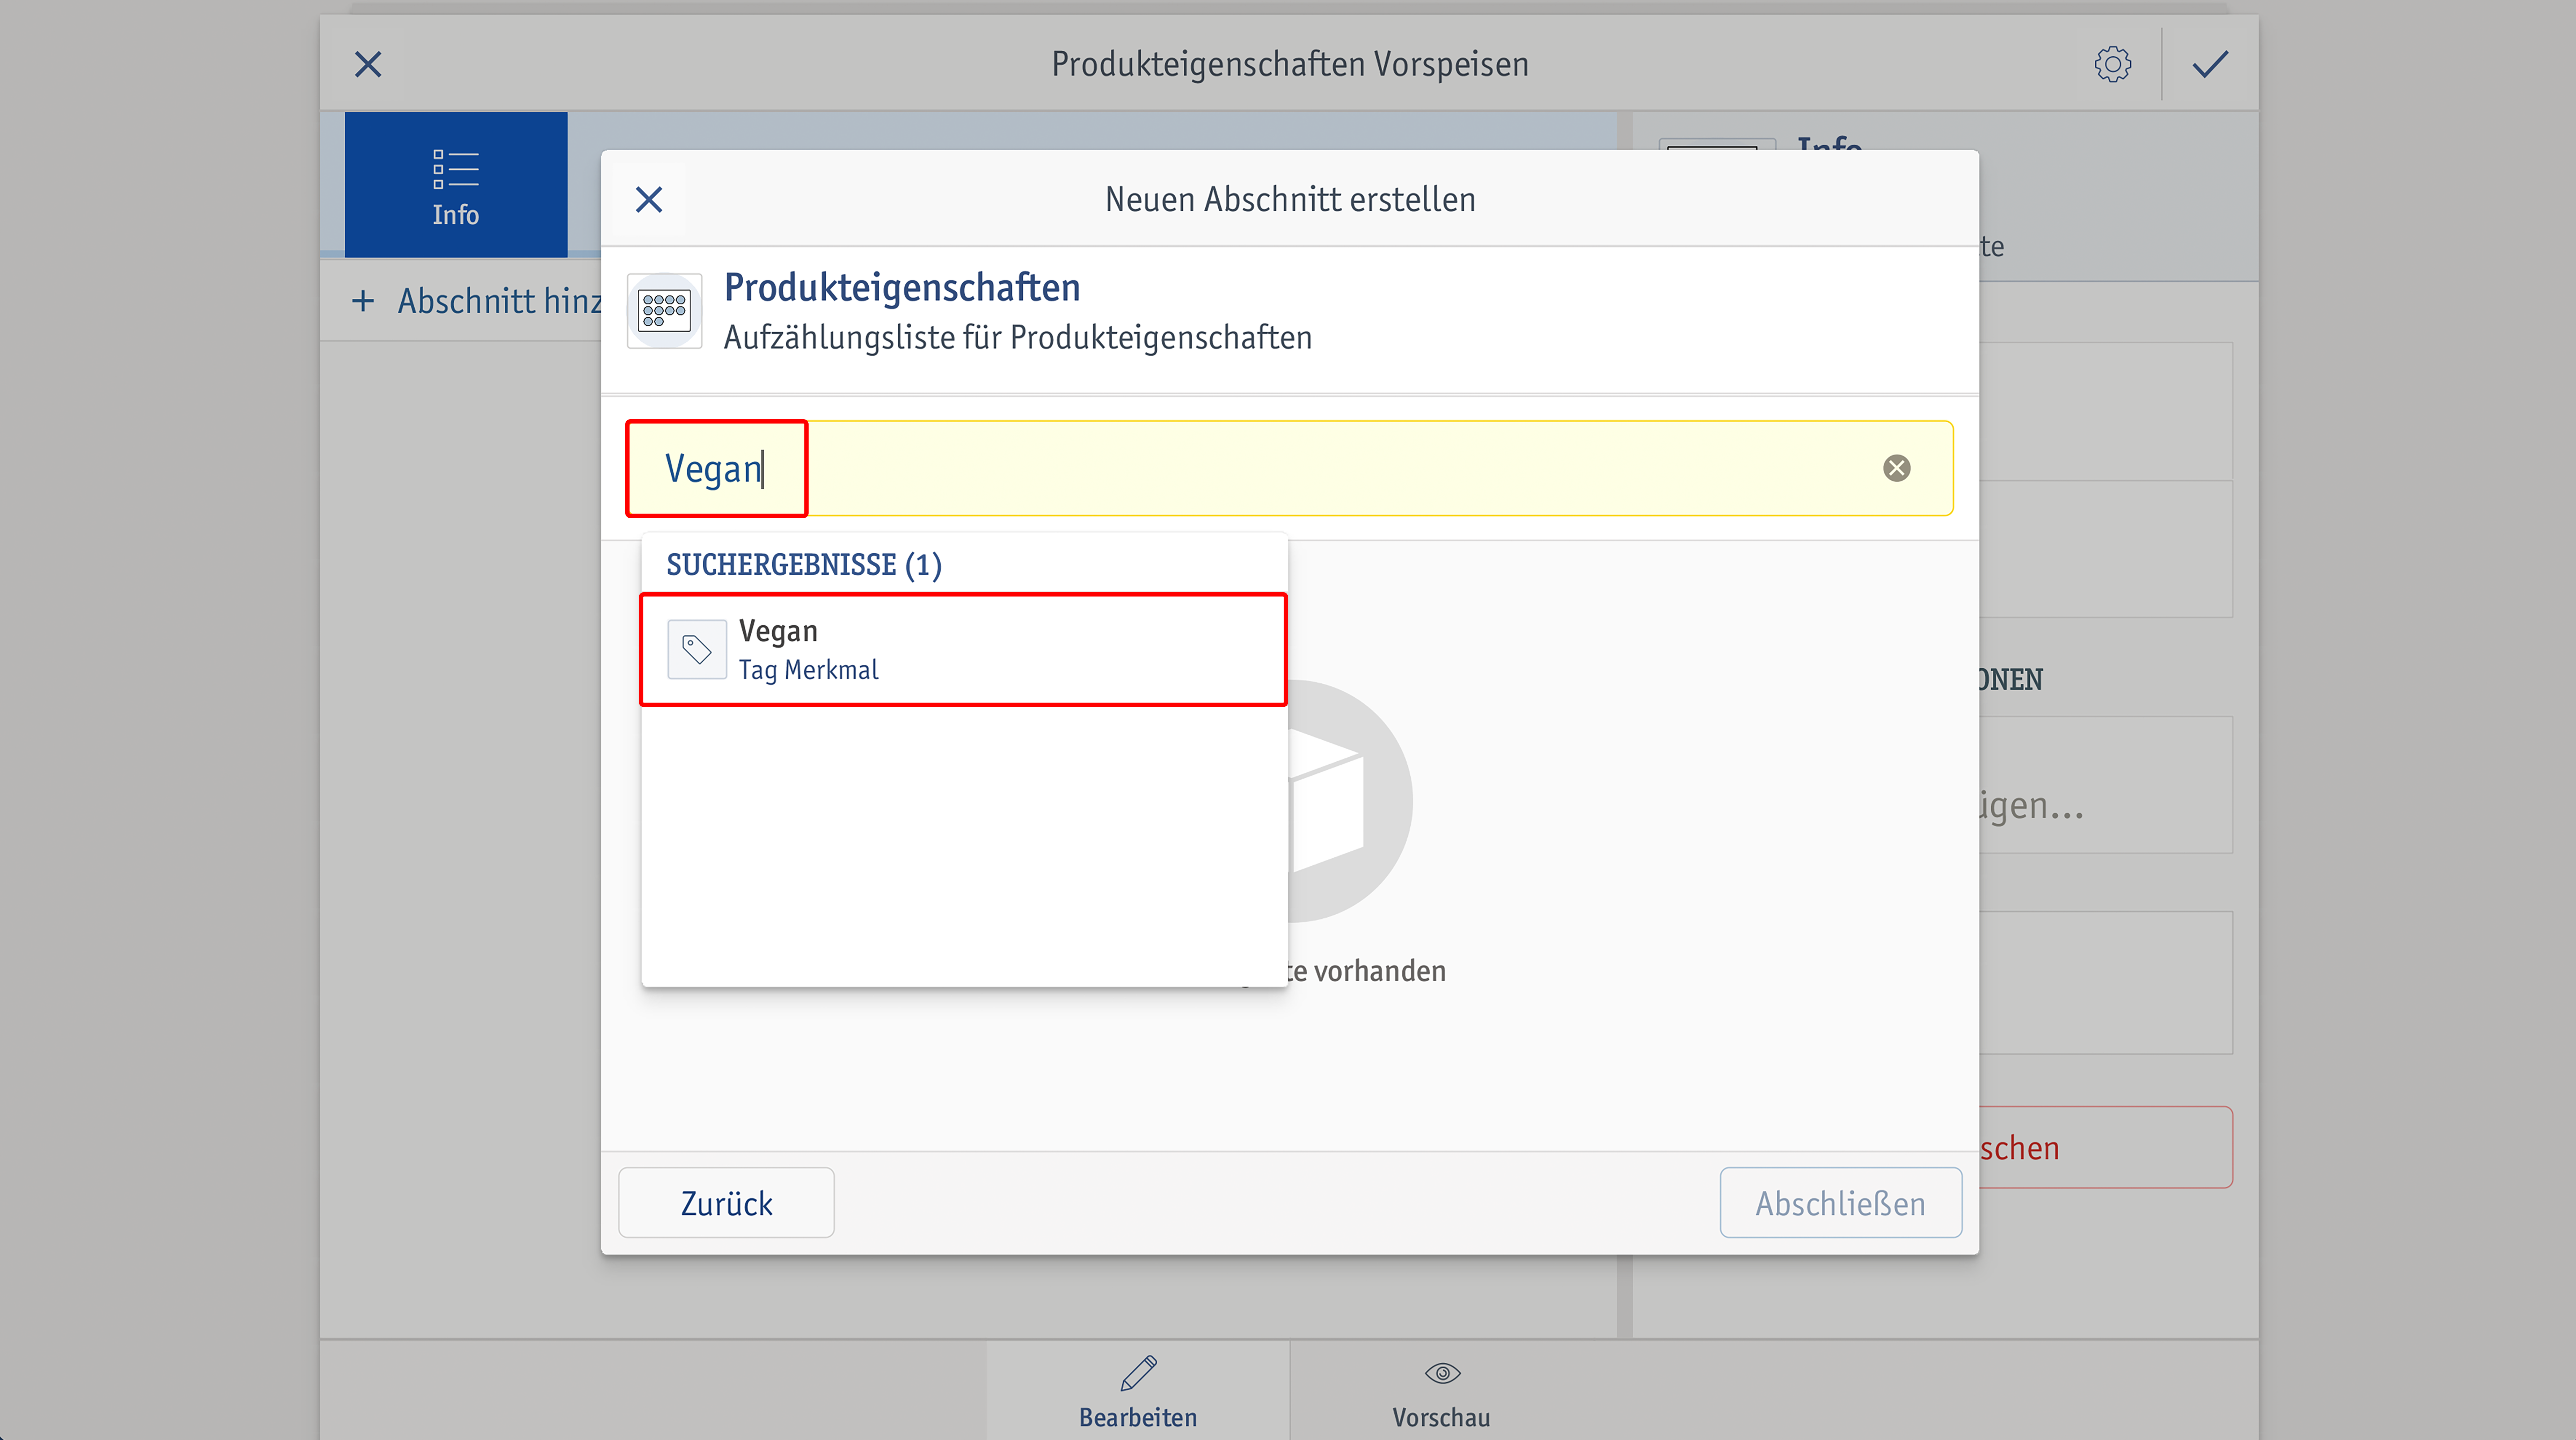This screenshot has height=1440, width=2576.
Task: Close the Neuen Abschnitt erstellen dialog
Action: click(x=649, y=200)
